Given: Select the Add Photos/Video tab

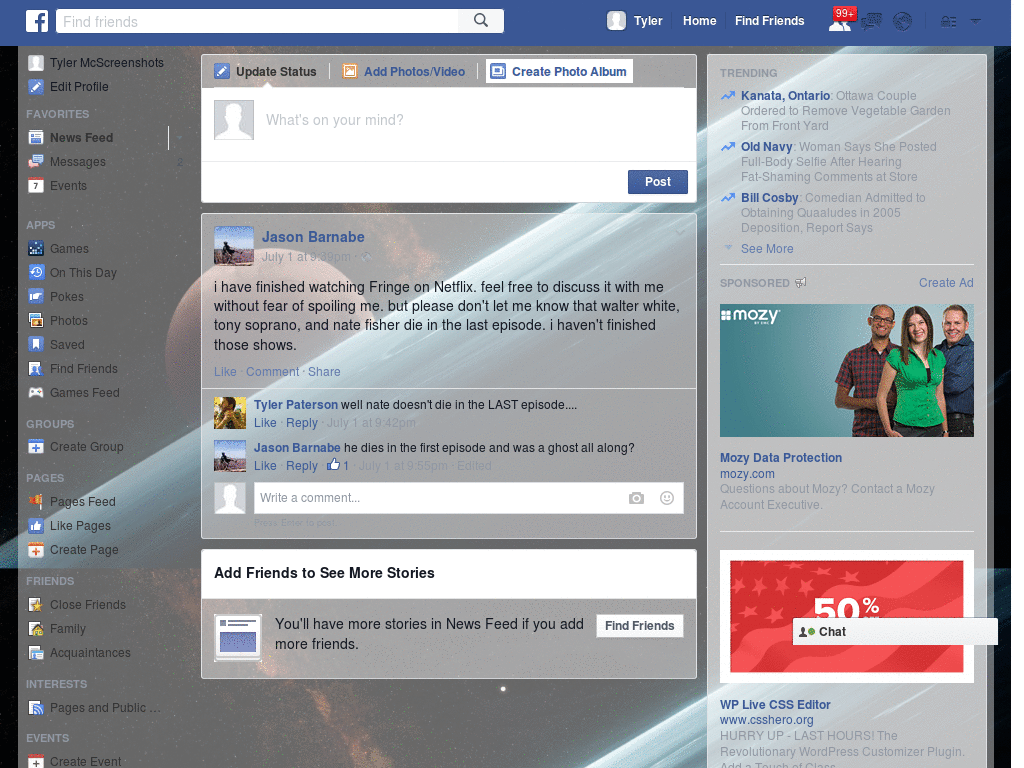Looking at the screenshot, I should [x=405, y=71].
